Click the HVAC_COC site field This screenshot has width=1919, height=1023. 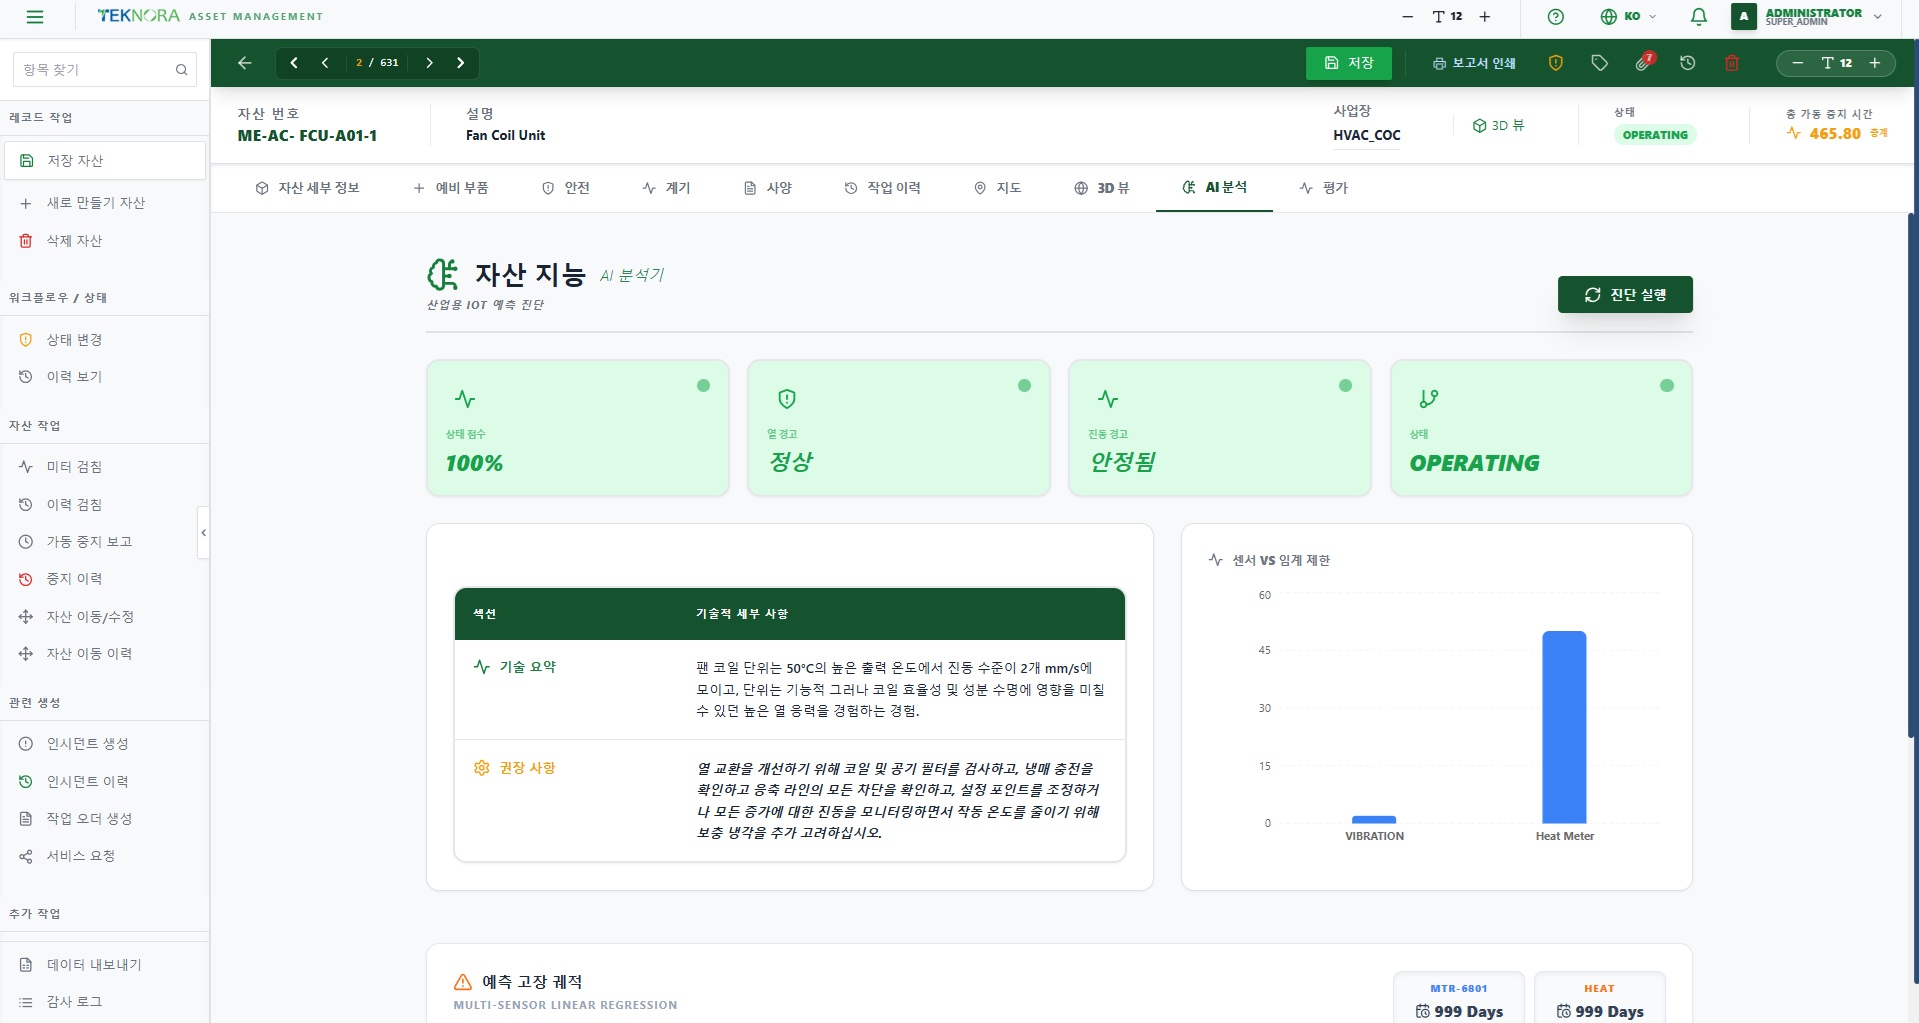click(x=1367, y=136)
